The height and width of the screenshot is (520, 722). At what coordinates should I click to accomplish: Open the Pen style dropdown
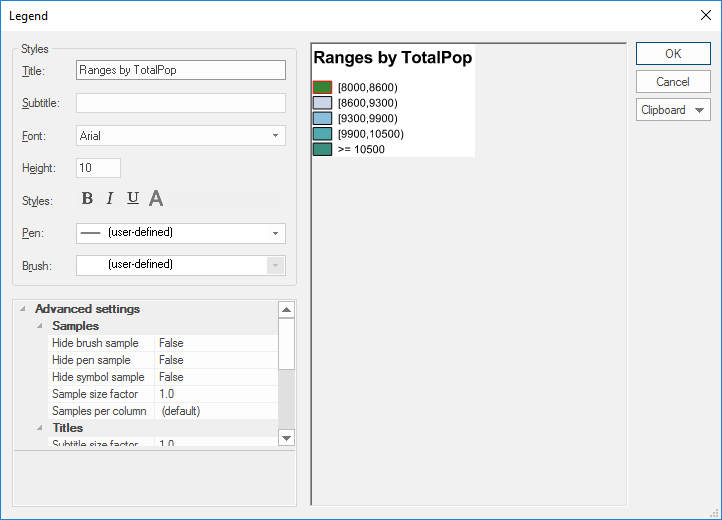tap(275, 233)
